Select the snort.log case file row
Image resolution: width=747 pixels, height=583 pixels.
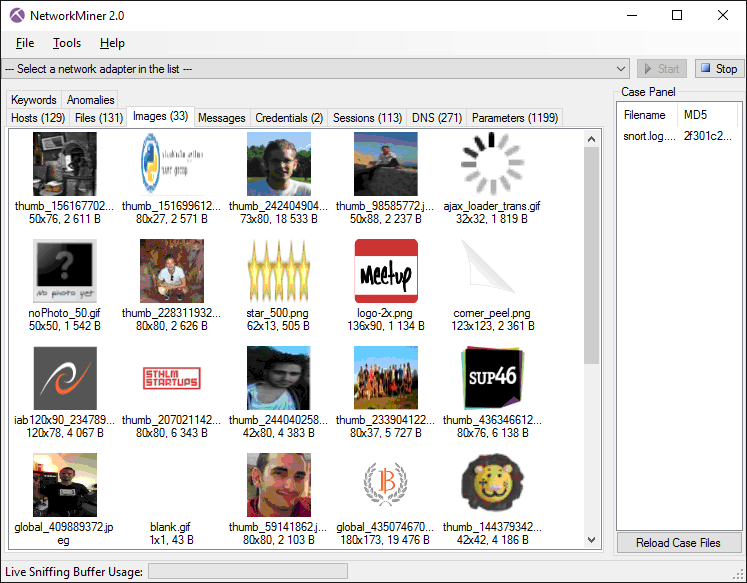pos(677,137)
